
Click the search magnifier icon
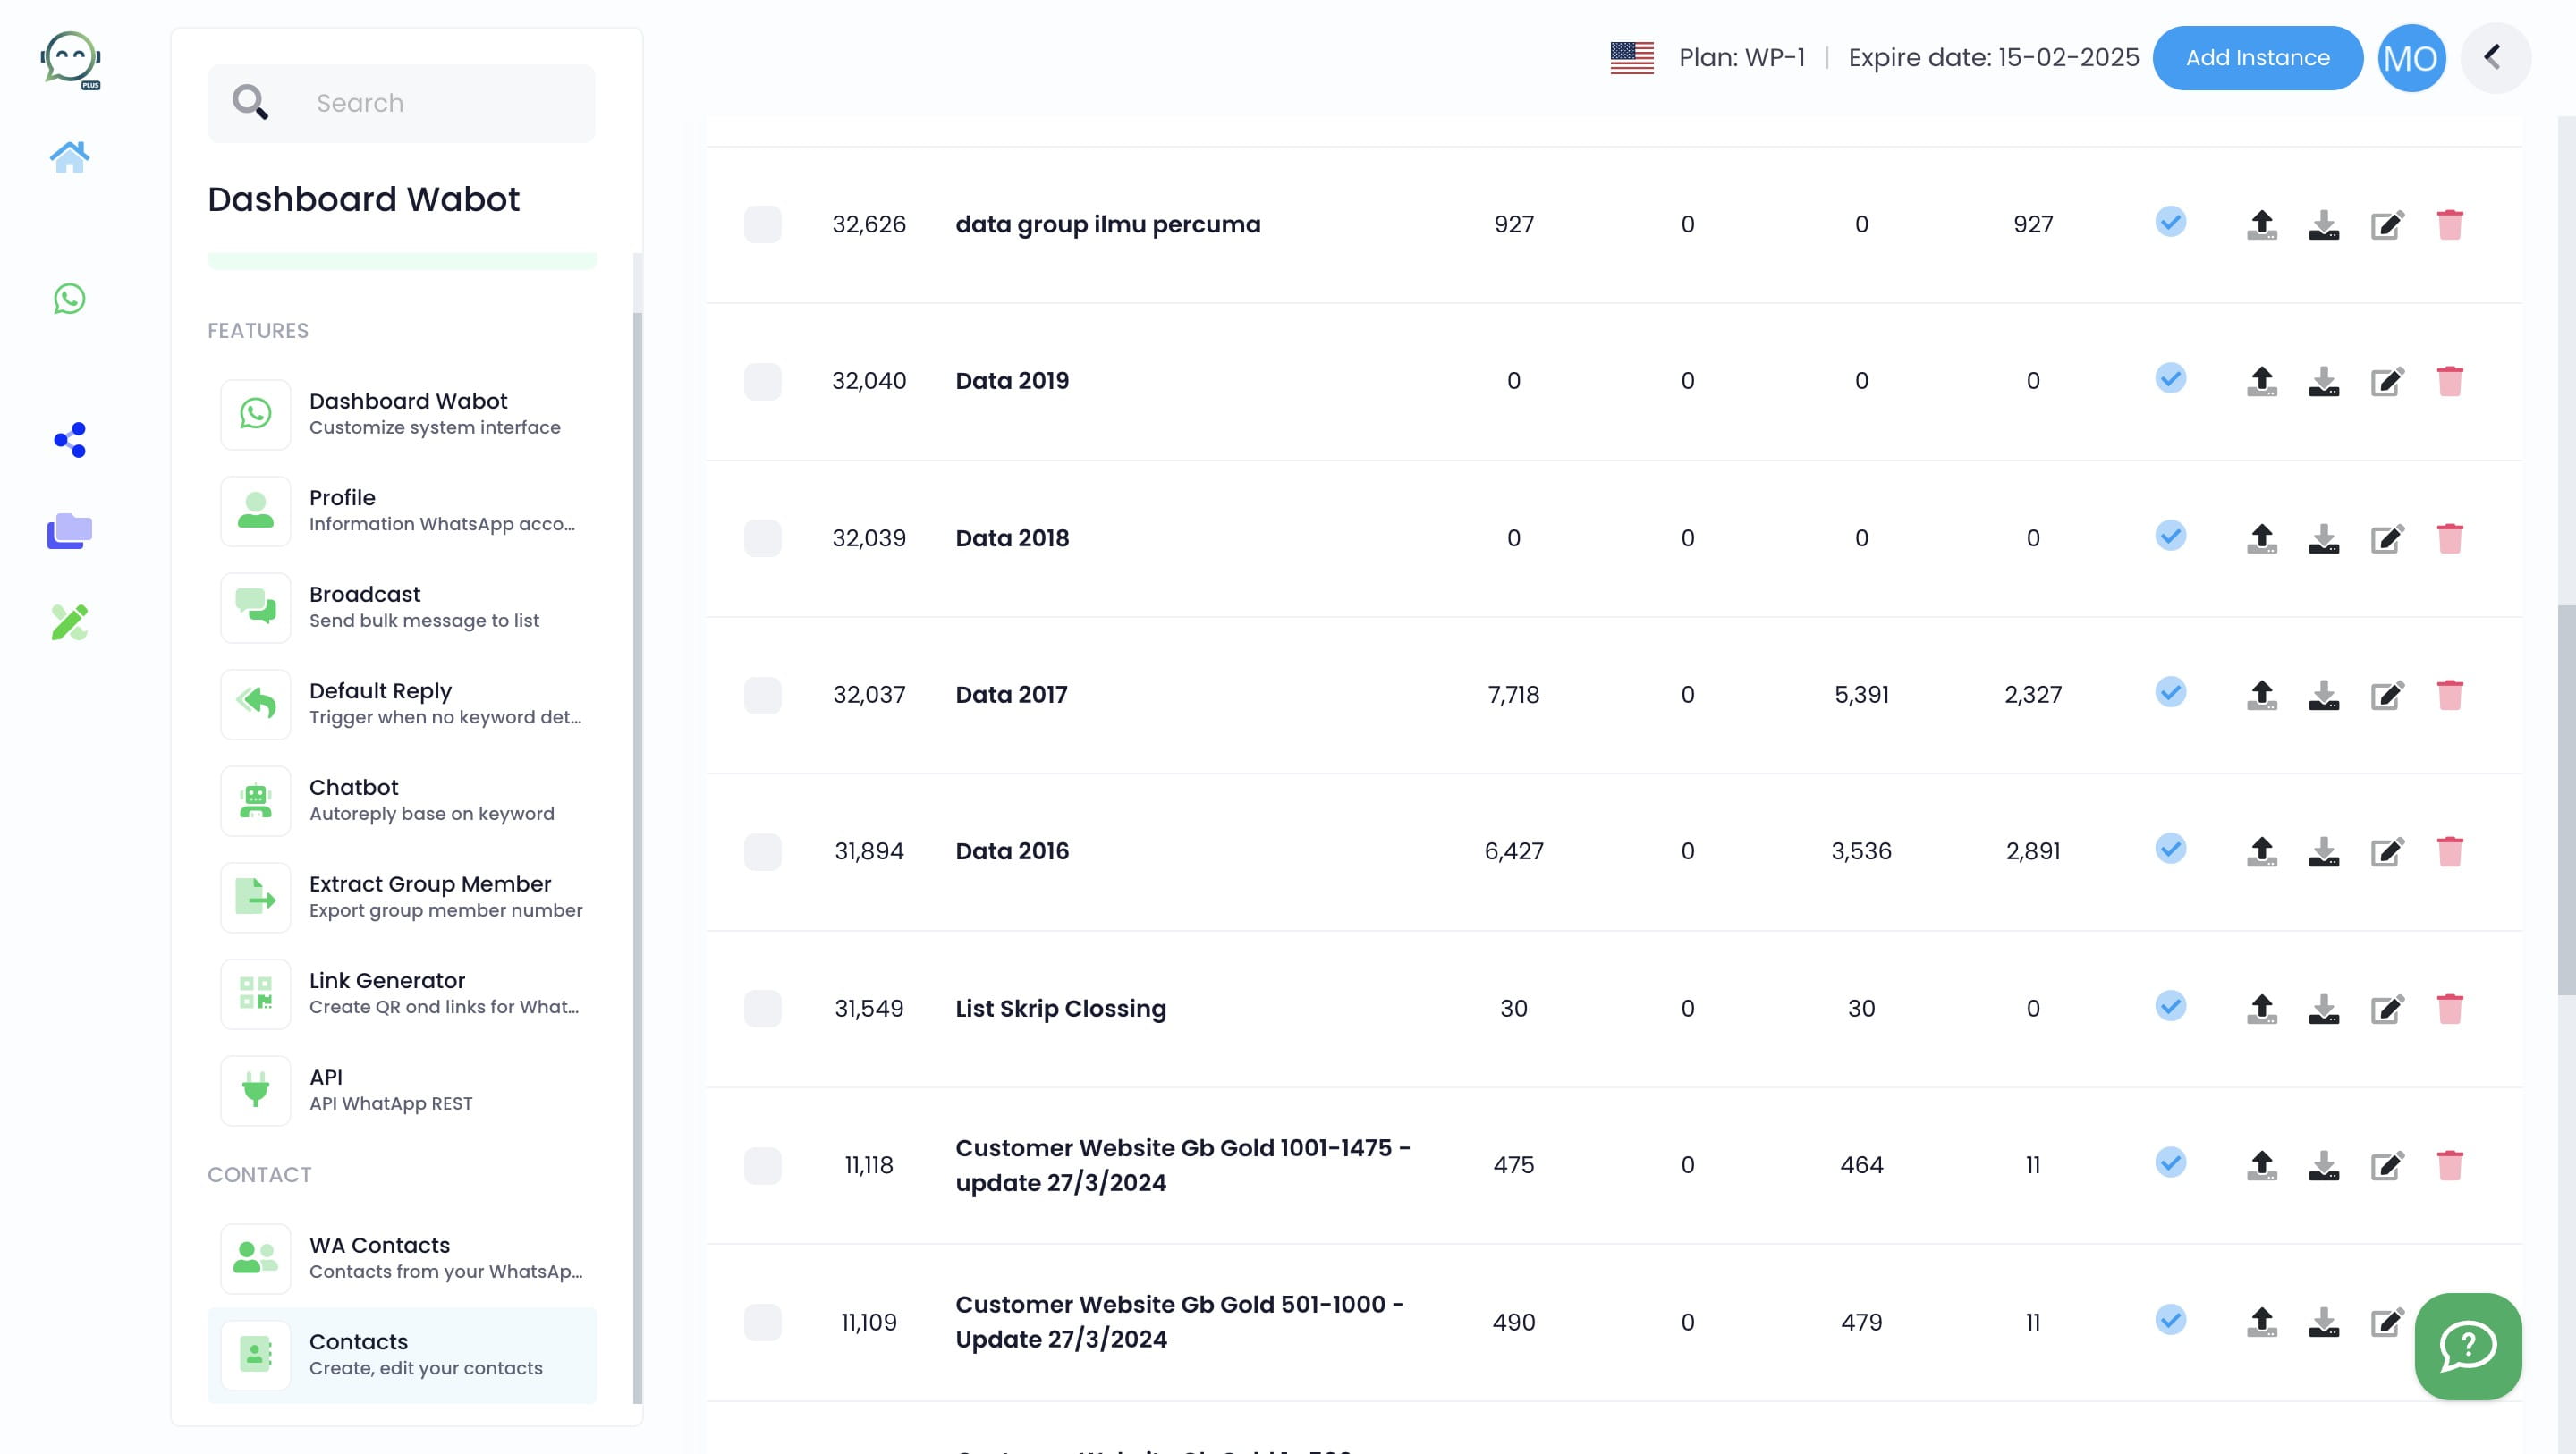(x=250, y=102)
